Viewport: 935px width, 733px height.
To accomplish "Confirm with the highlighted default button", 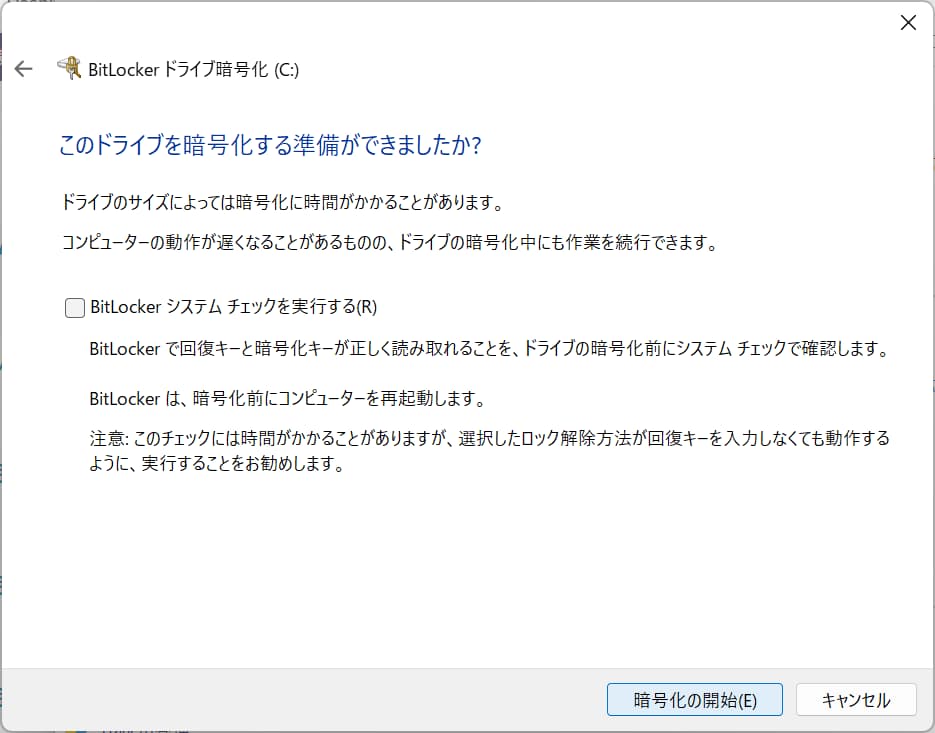I will point(694,700).
